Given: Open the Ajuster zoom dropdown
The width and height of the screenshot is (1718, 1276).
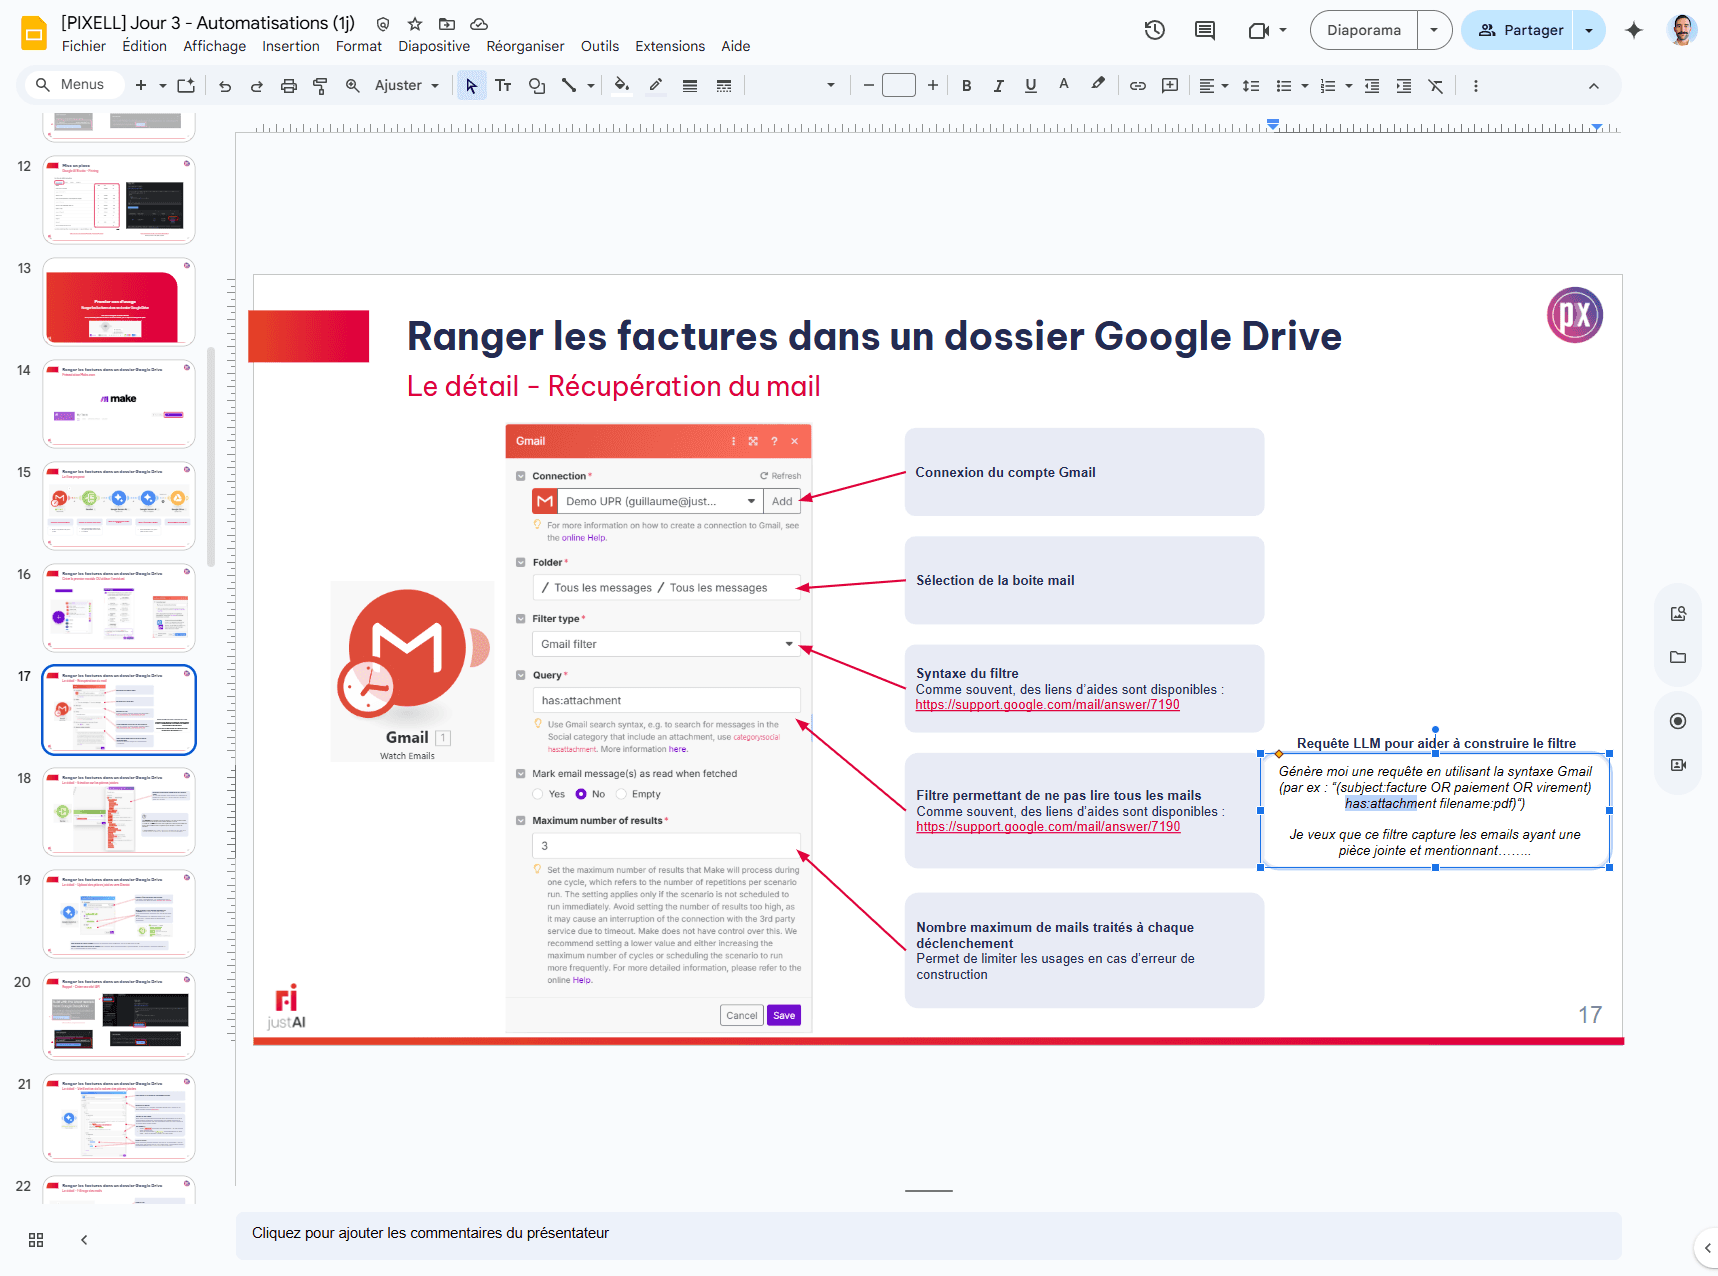Looking at the screenshot, I should coord(407,86).
